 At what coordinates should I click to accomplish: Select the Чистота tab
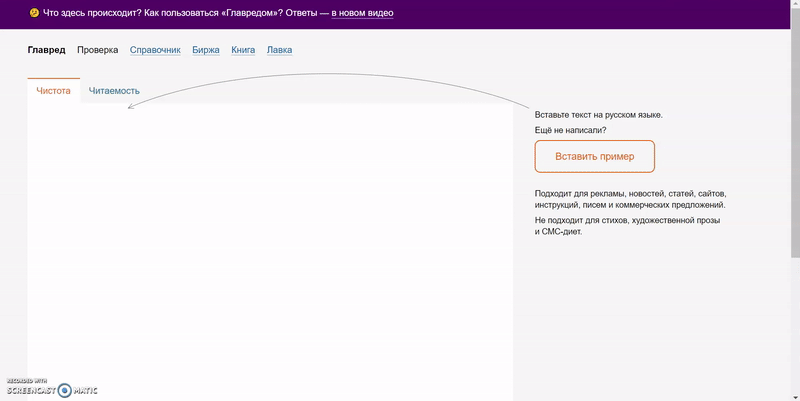click(x=54, y=91)
